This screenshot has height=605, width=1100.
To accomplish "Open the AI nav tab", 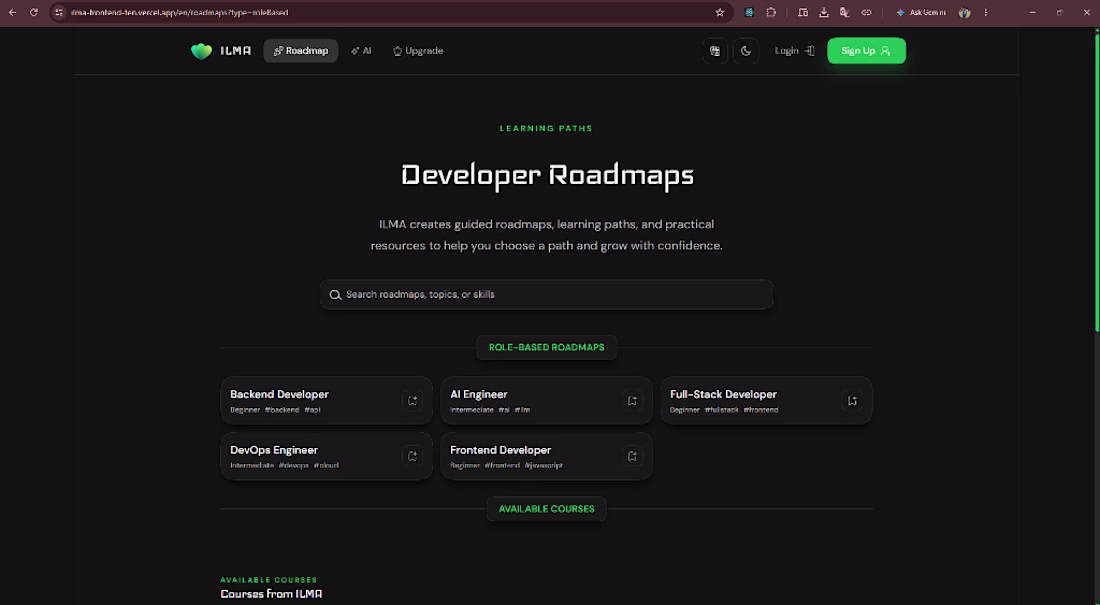I will [361, 51].
